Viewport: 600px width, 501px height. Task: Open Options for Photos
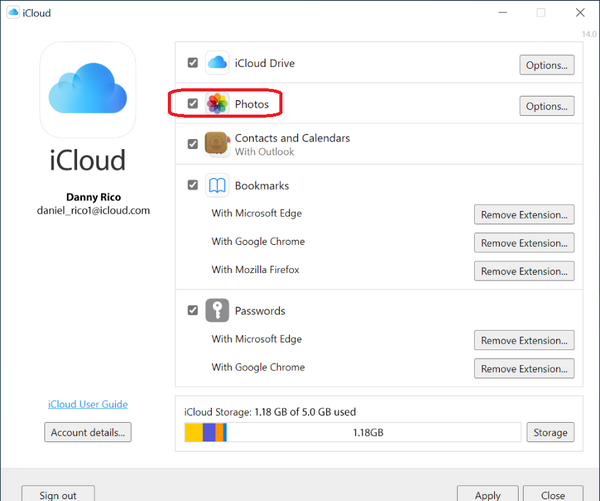point(547,106)
